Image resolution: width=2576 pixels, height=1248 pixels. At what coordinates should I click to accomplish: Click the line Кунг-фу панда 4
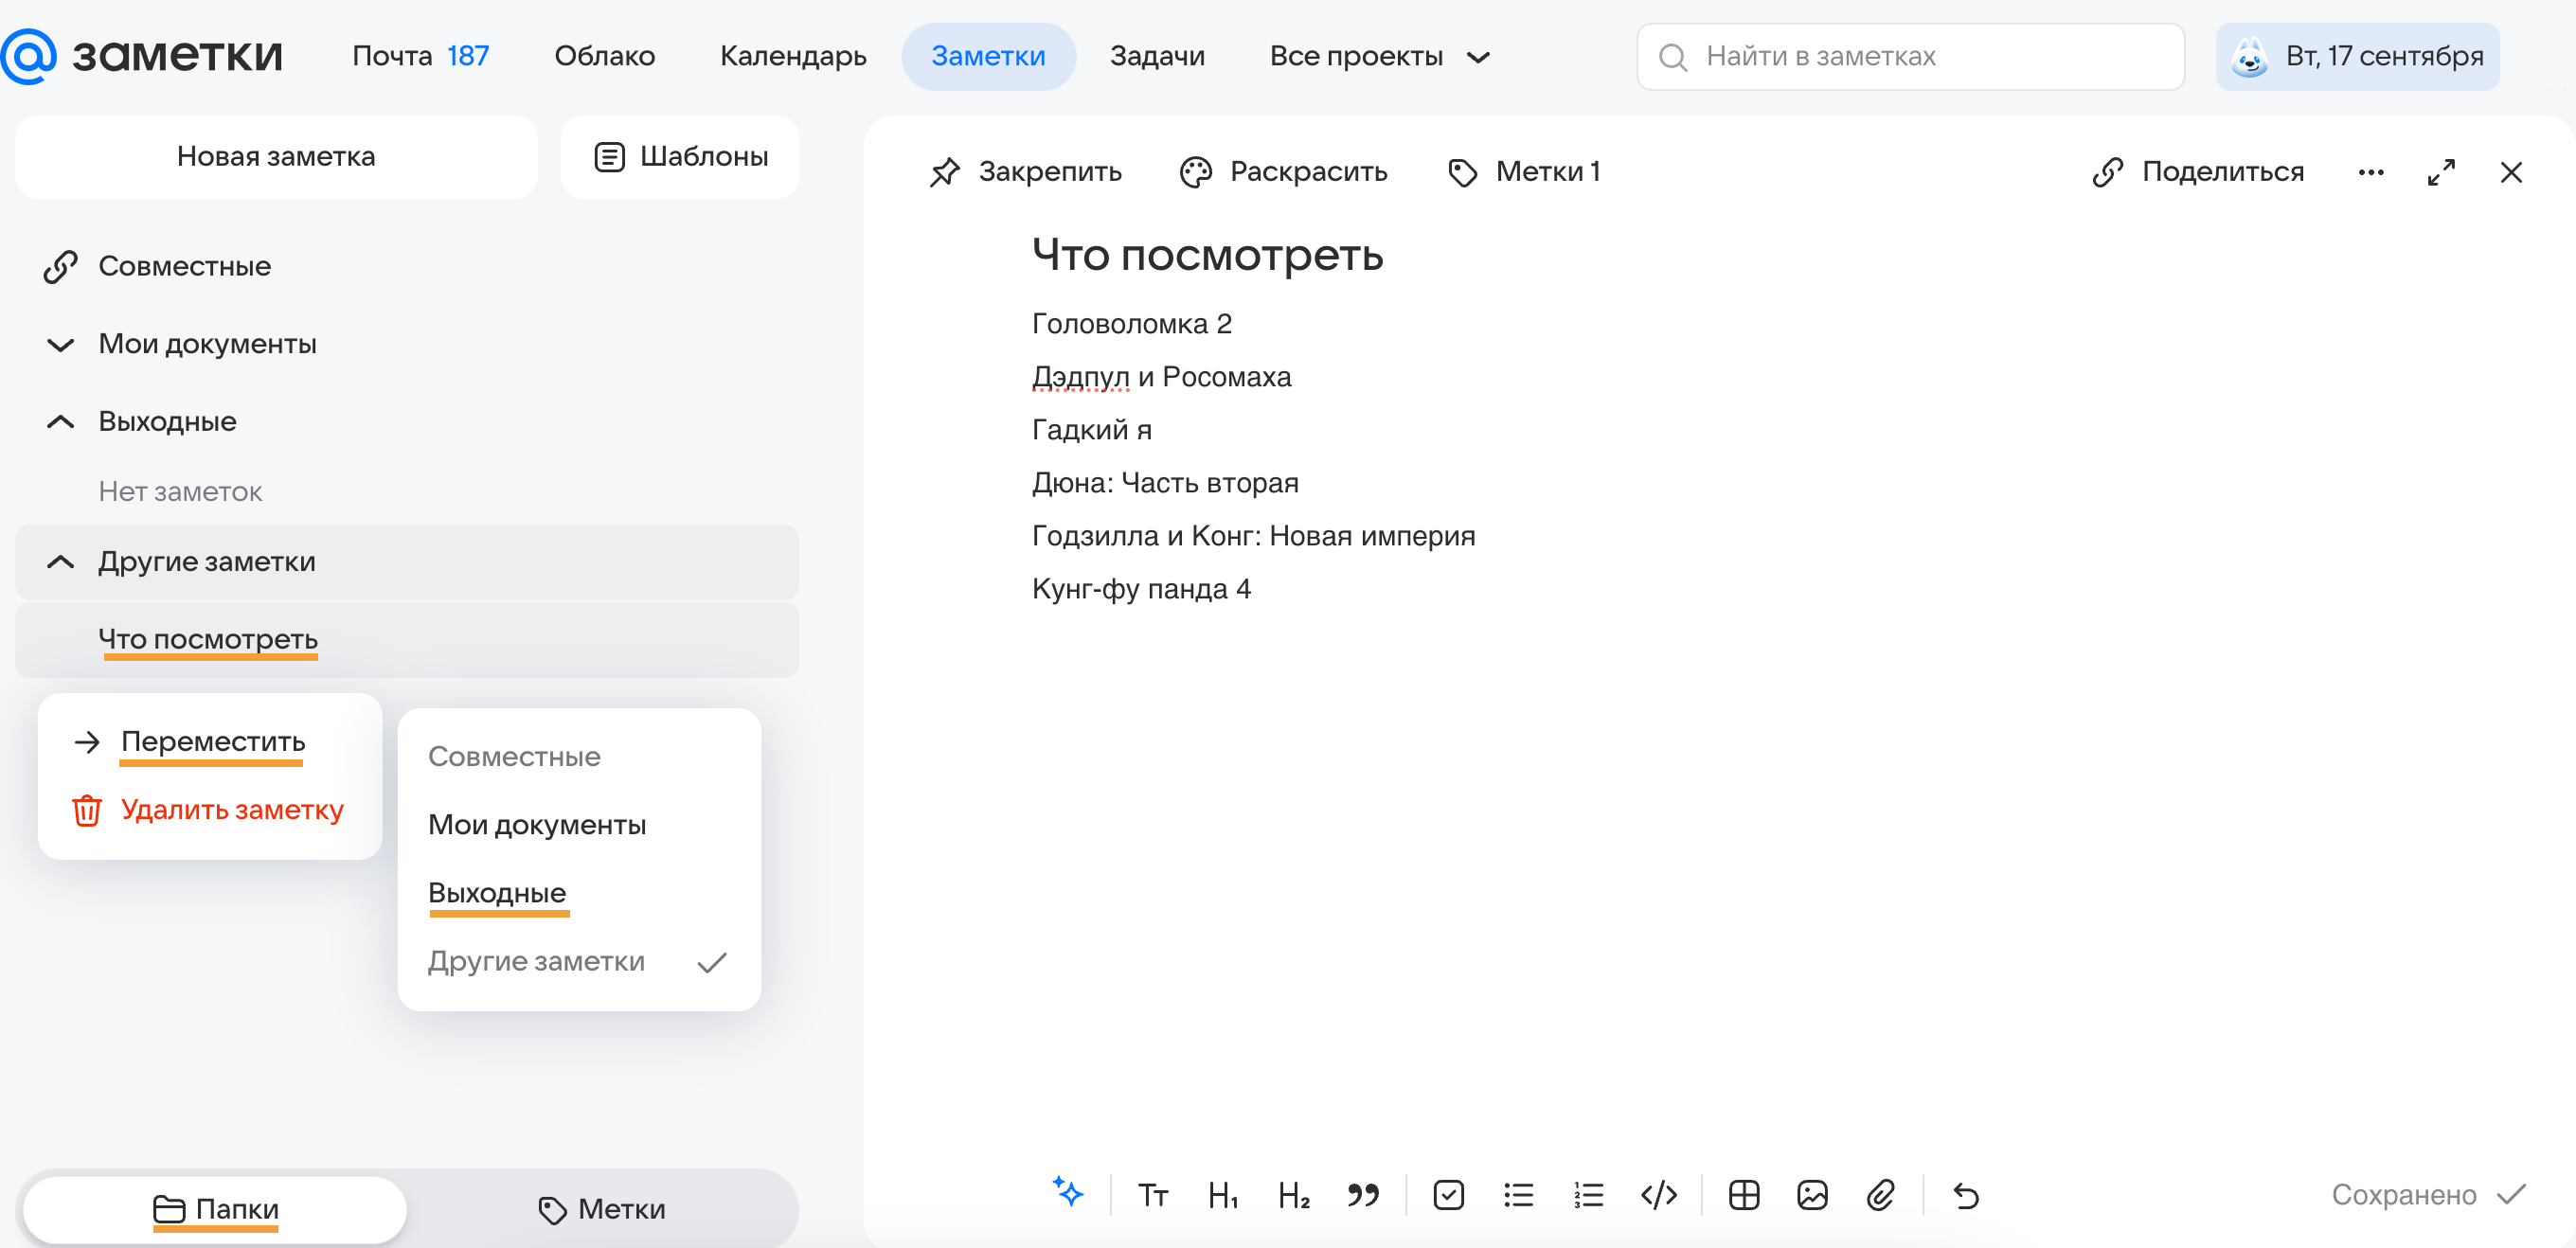(1141, 589)
